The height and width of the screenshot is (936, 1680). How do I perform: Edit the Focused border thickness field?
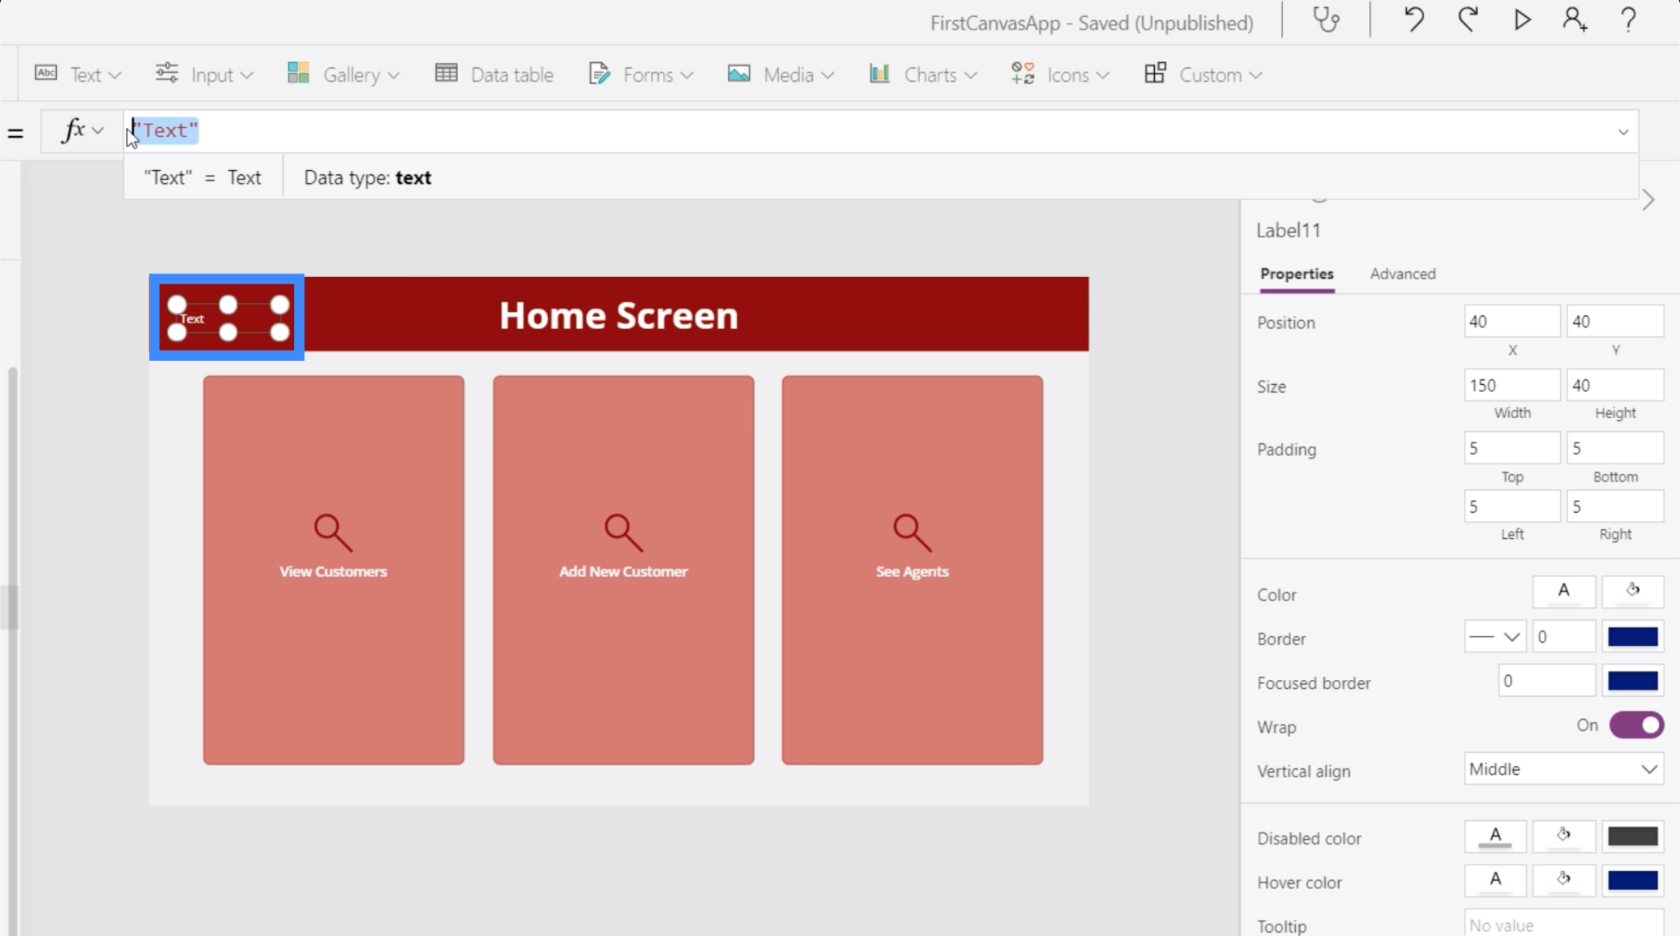pyautogui.click(x=1546, y=681)
